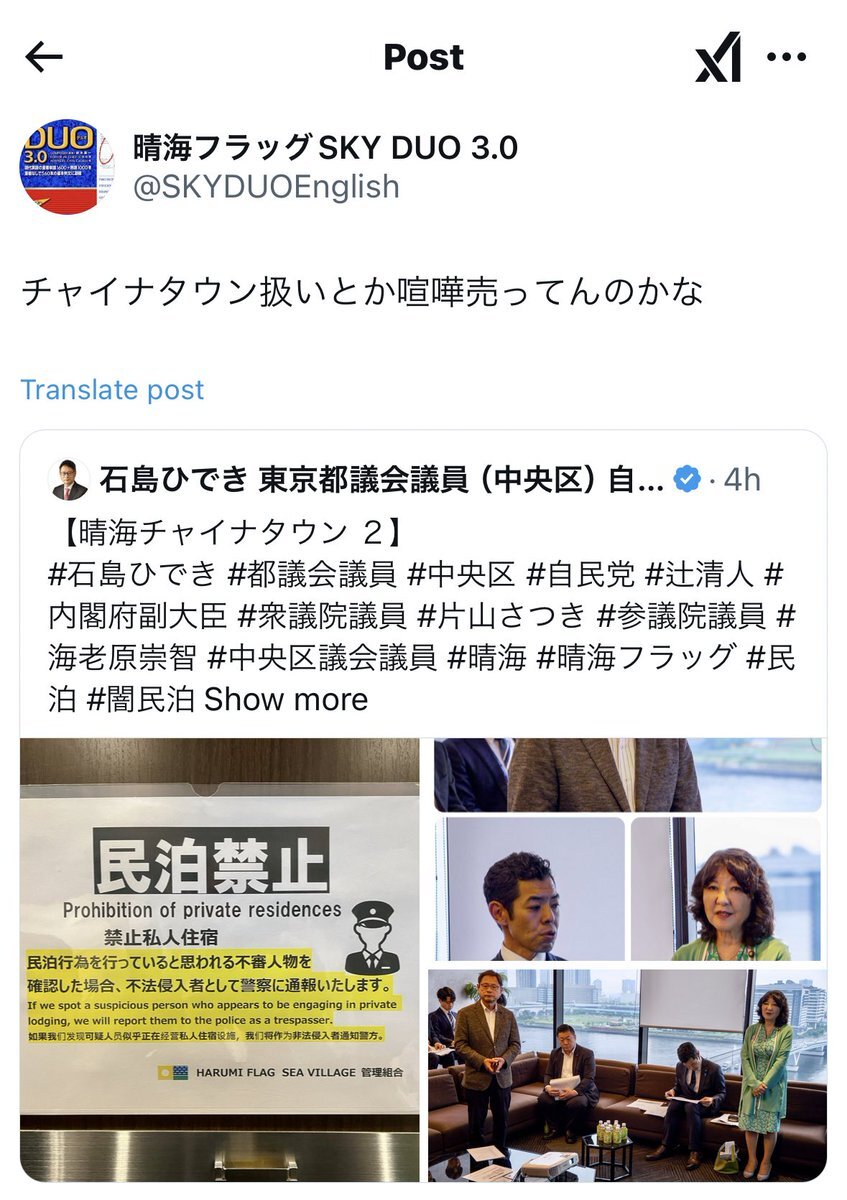Open the Grok xAI icon
This screenshot has width=847, height=1200.
pos(718,57)
